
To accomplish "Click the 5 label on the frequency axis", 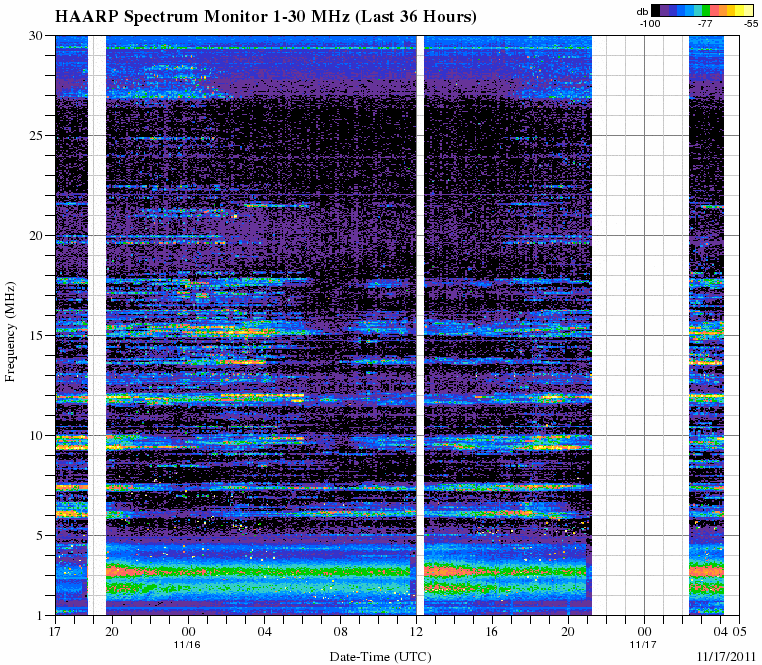I will (40, 536).
